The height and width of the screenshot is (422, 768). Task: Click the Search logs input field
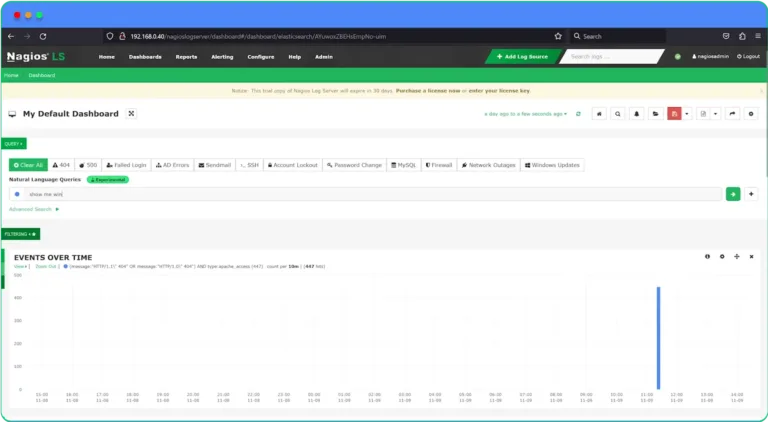point(611,56)
